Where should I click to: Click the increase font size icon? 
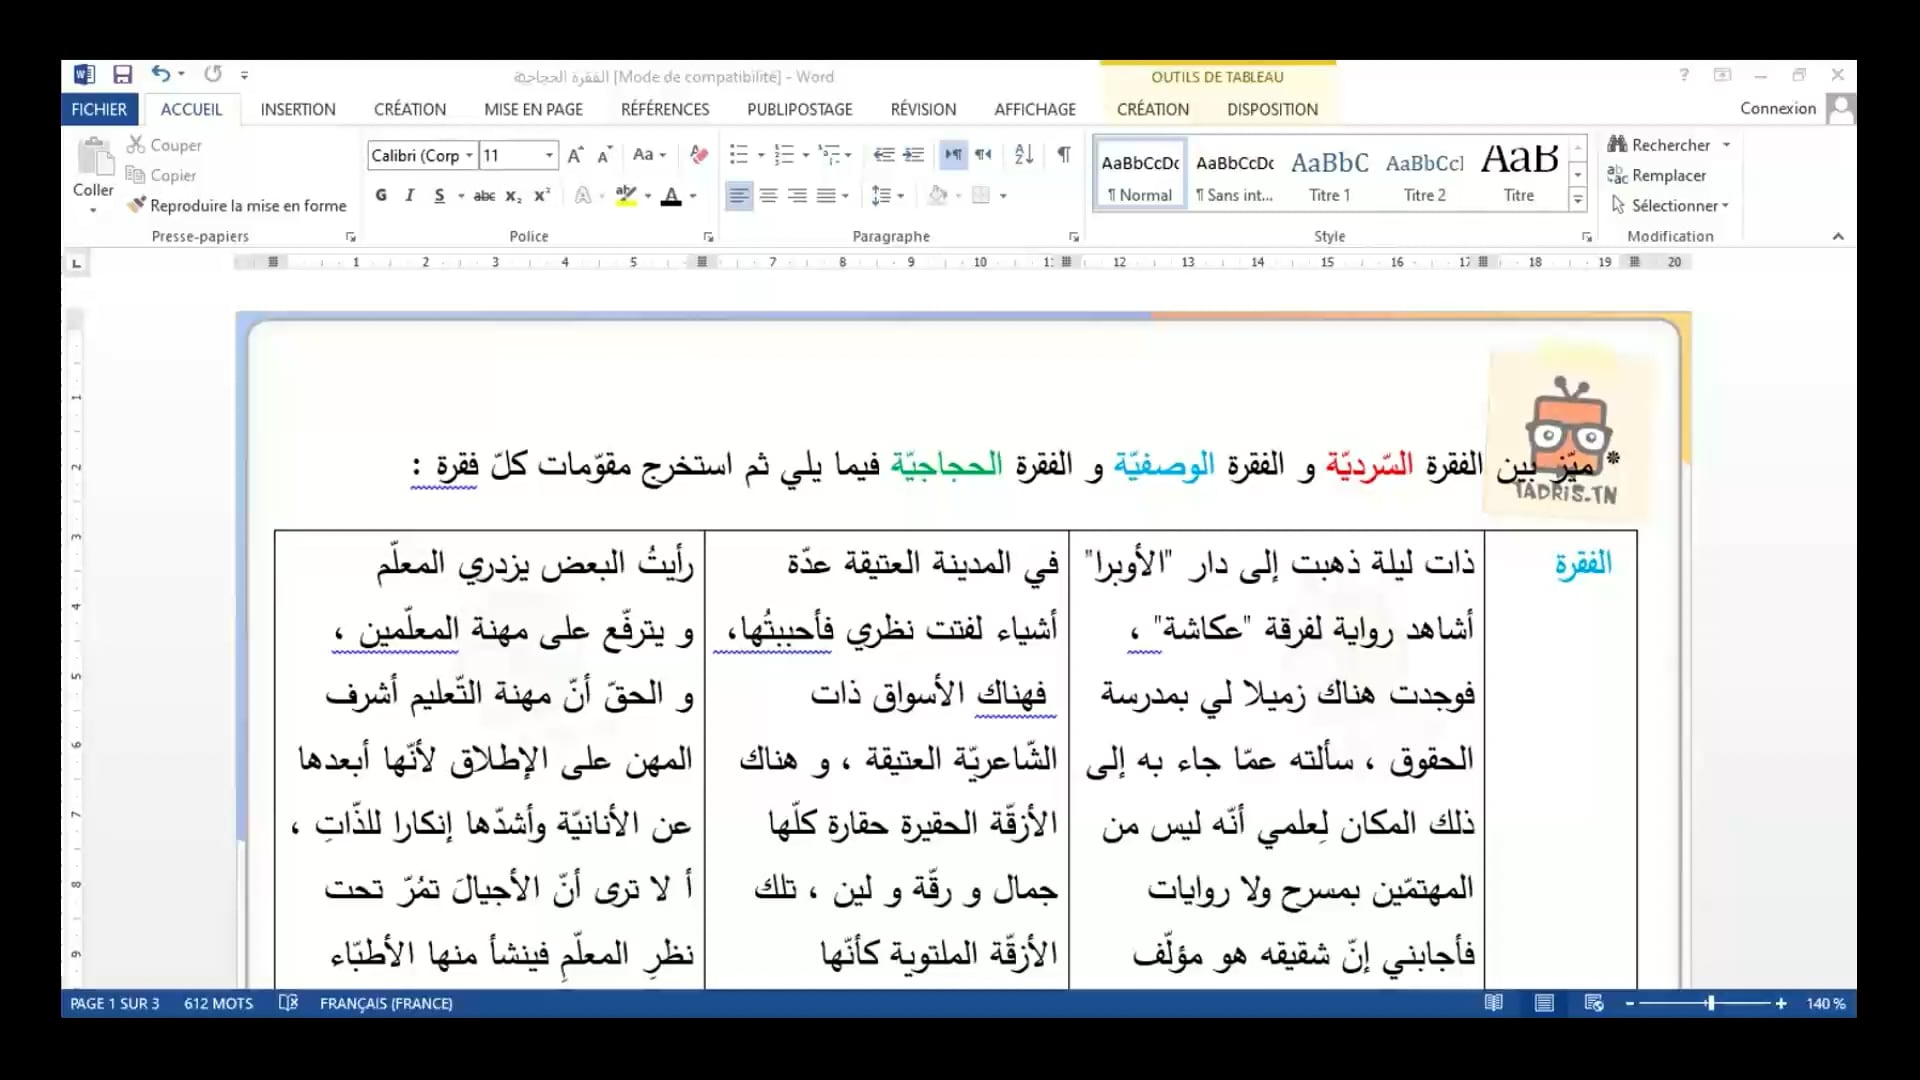coord(575,155)
